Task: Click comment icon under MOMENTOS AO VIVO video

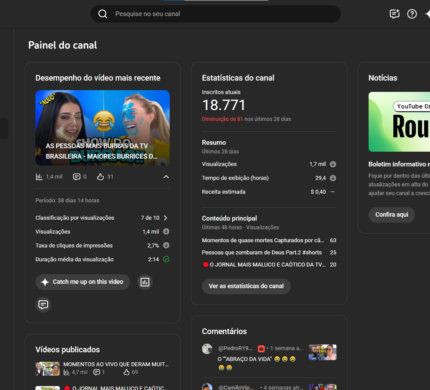Action: tap(96, 372)
